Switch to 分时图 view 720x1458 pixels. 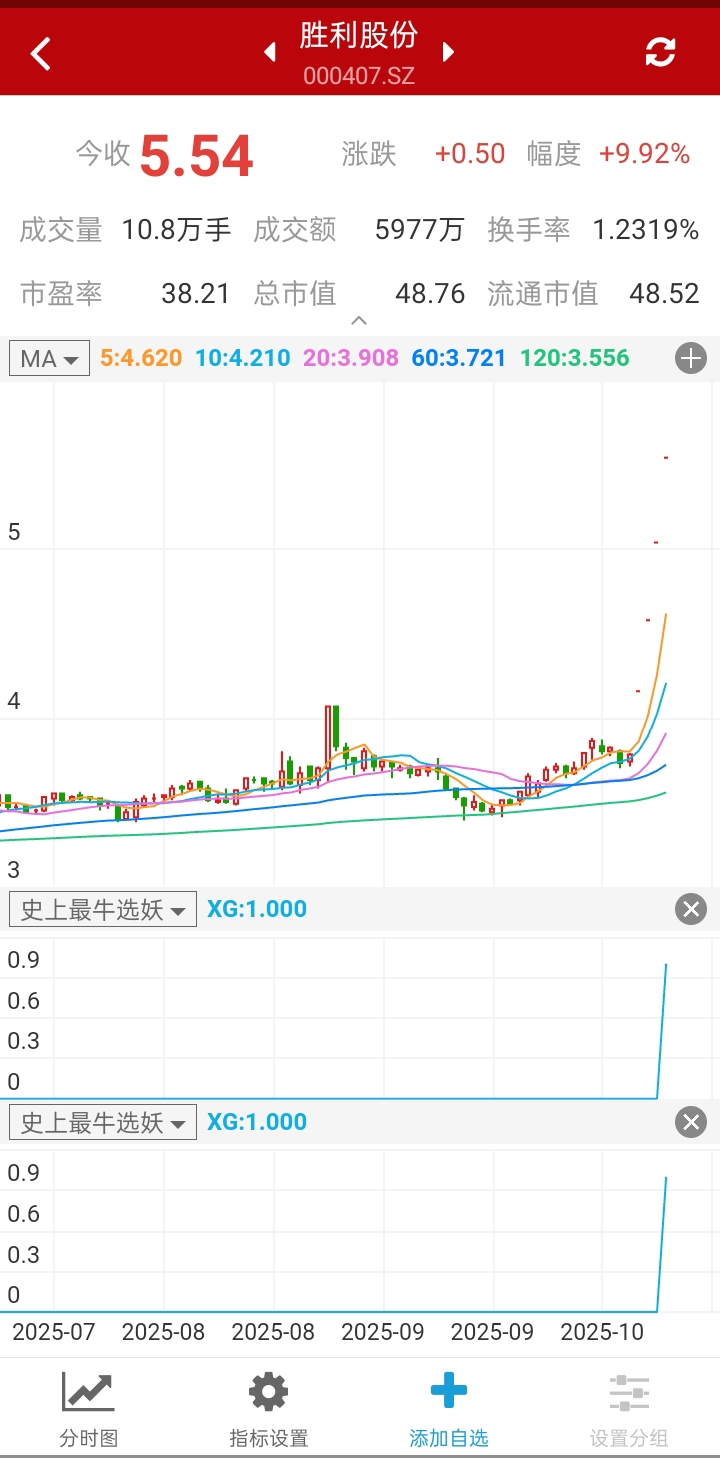(89, 1410)
